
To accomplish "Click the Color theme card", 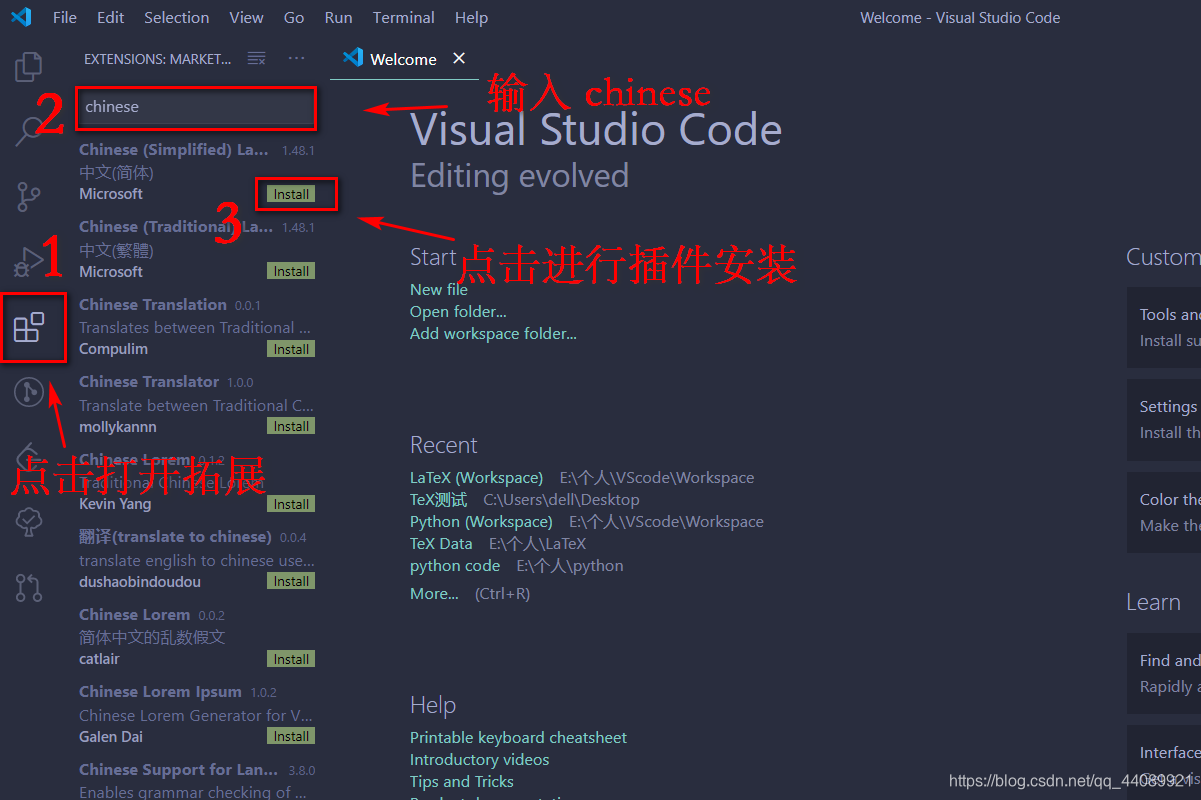I will coord(1164,512).
